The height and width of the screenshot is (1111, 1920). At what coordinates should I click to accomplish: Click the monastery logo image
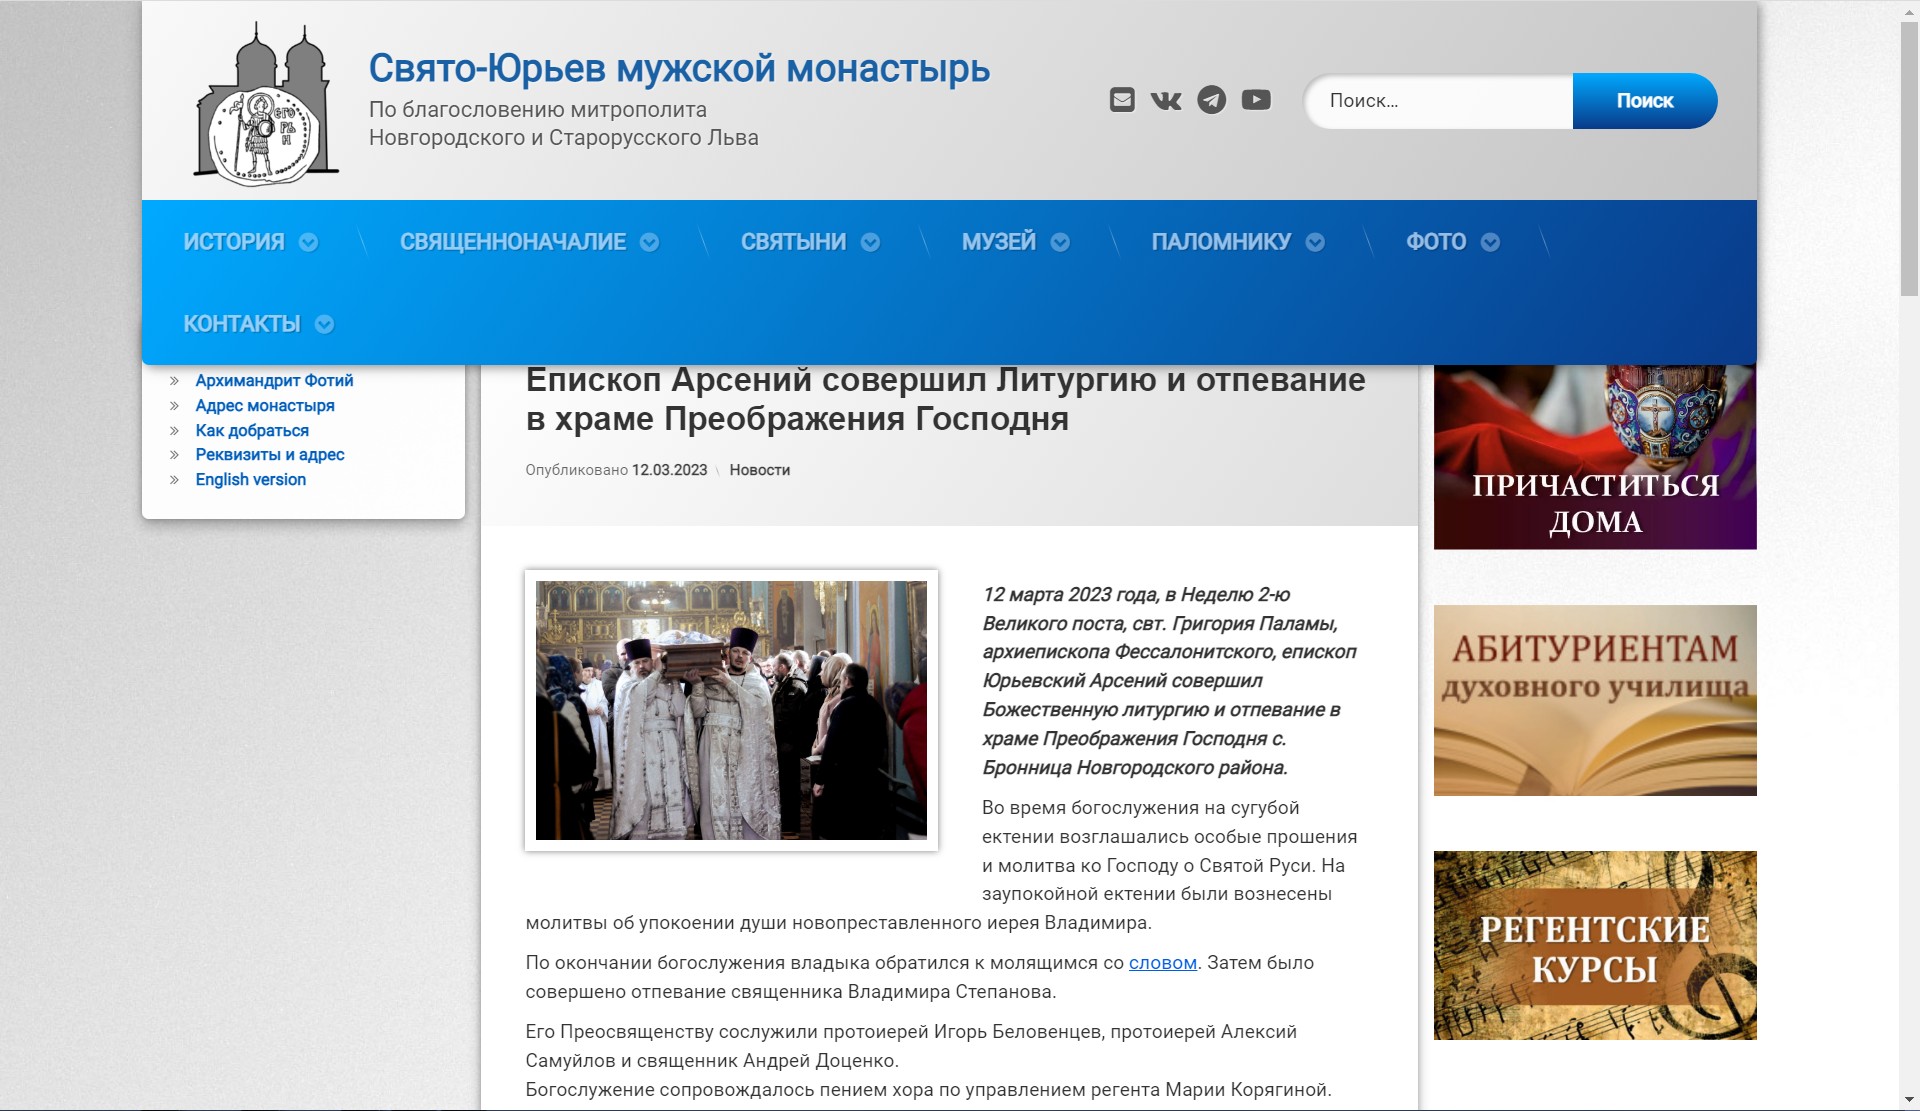[x=266, y=103]
